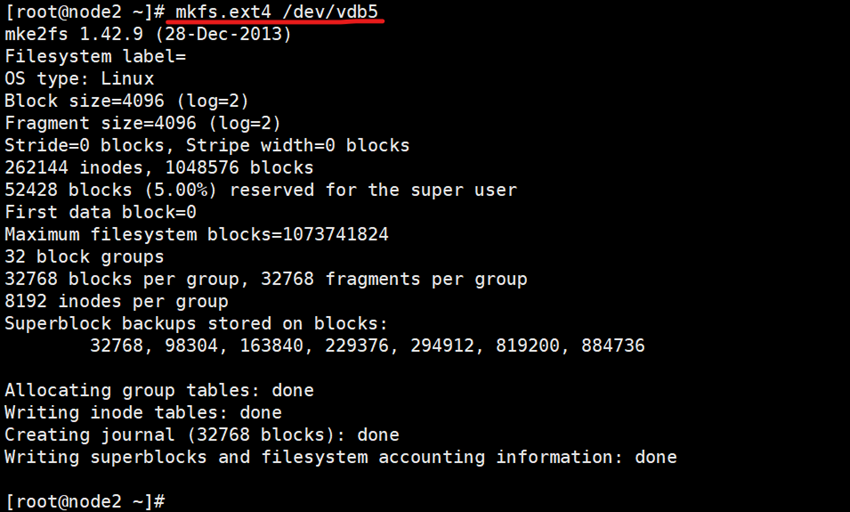
Task: Click the 32 block groups line
Action: [84, 257]
